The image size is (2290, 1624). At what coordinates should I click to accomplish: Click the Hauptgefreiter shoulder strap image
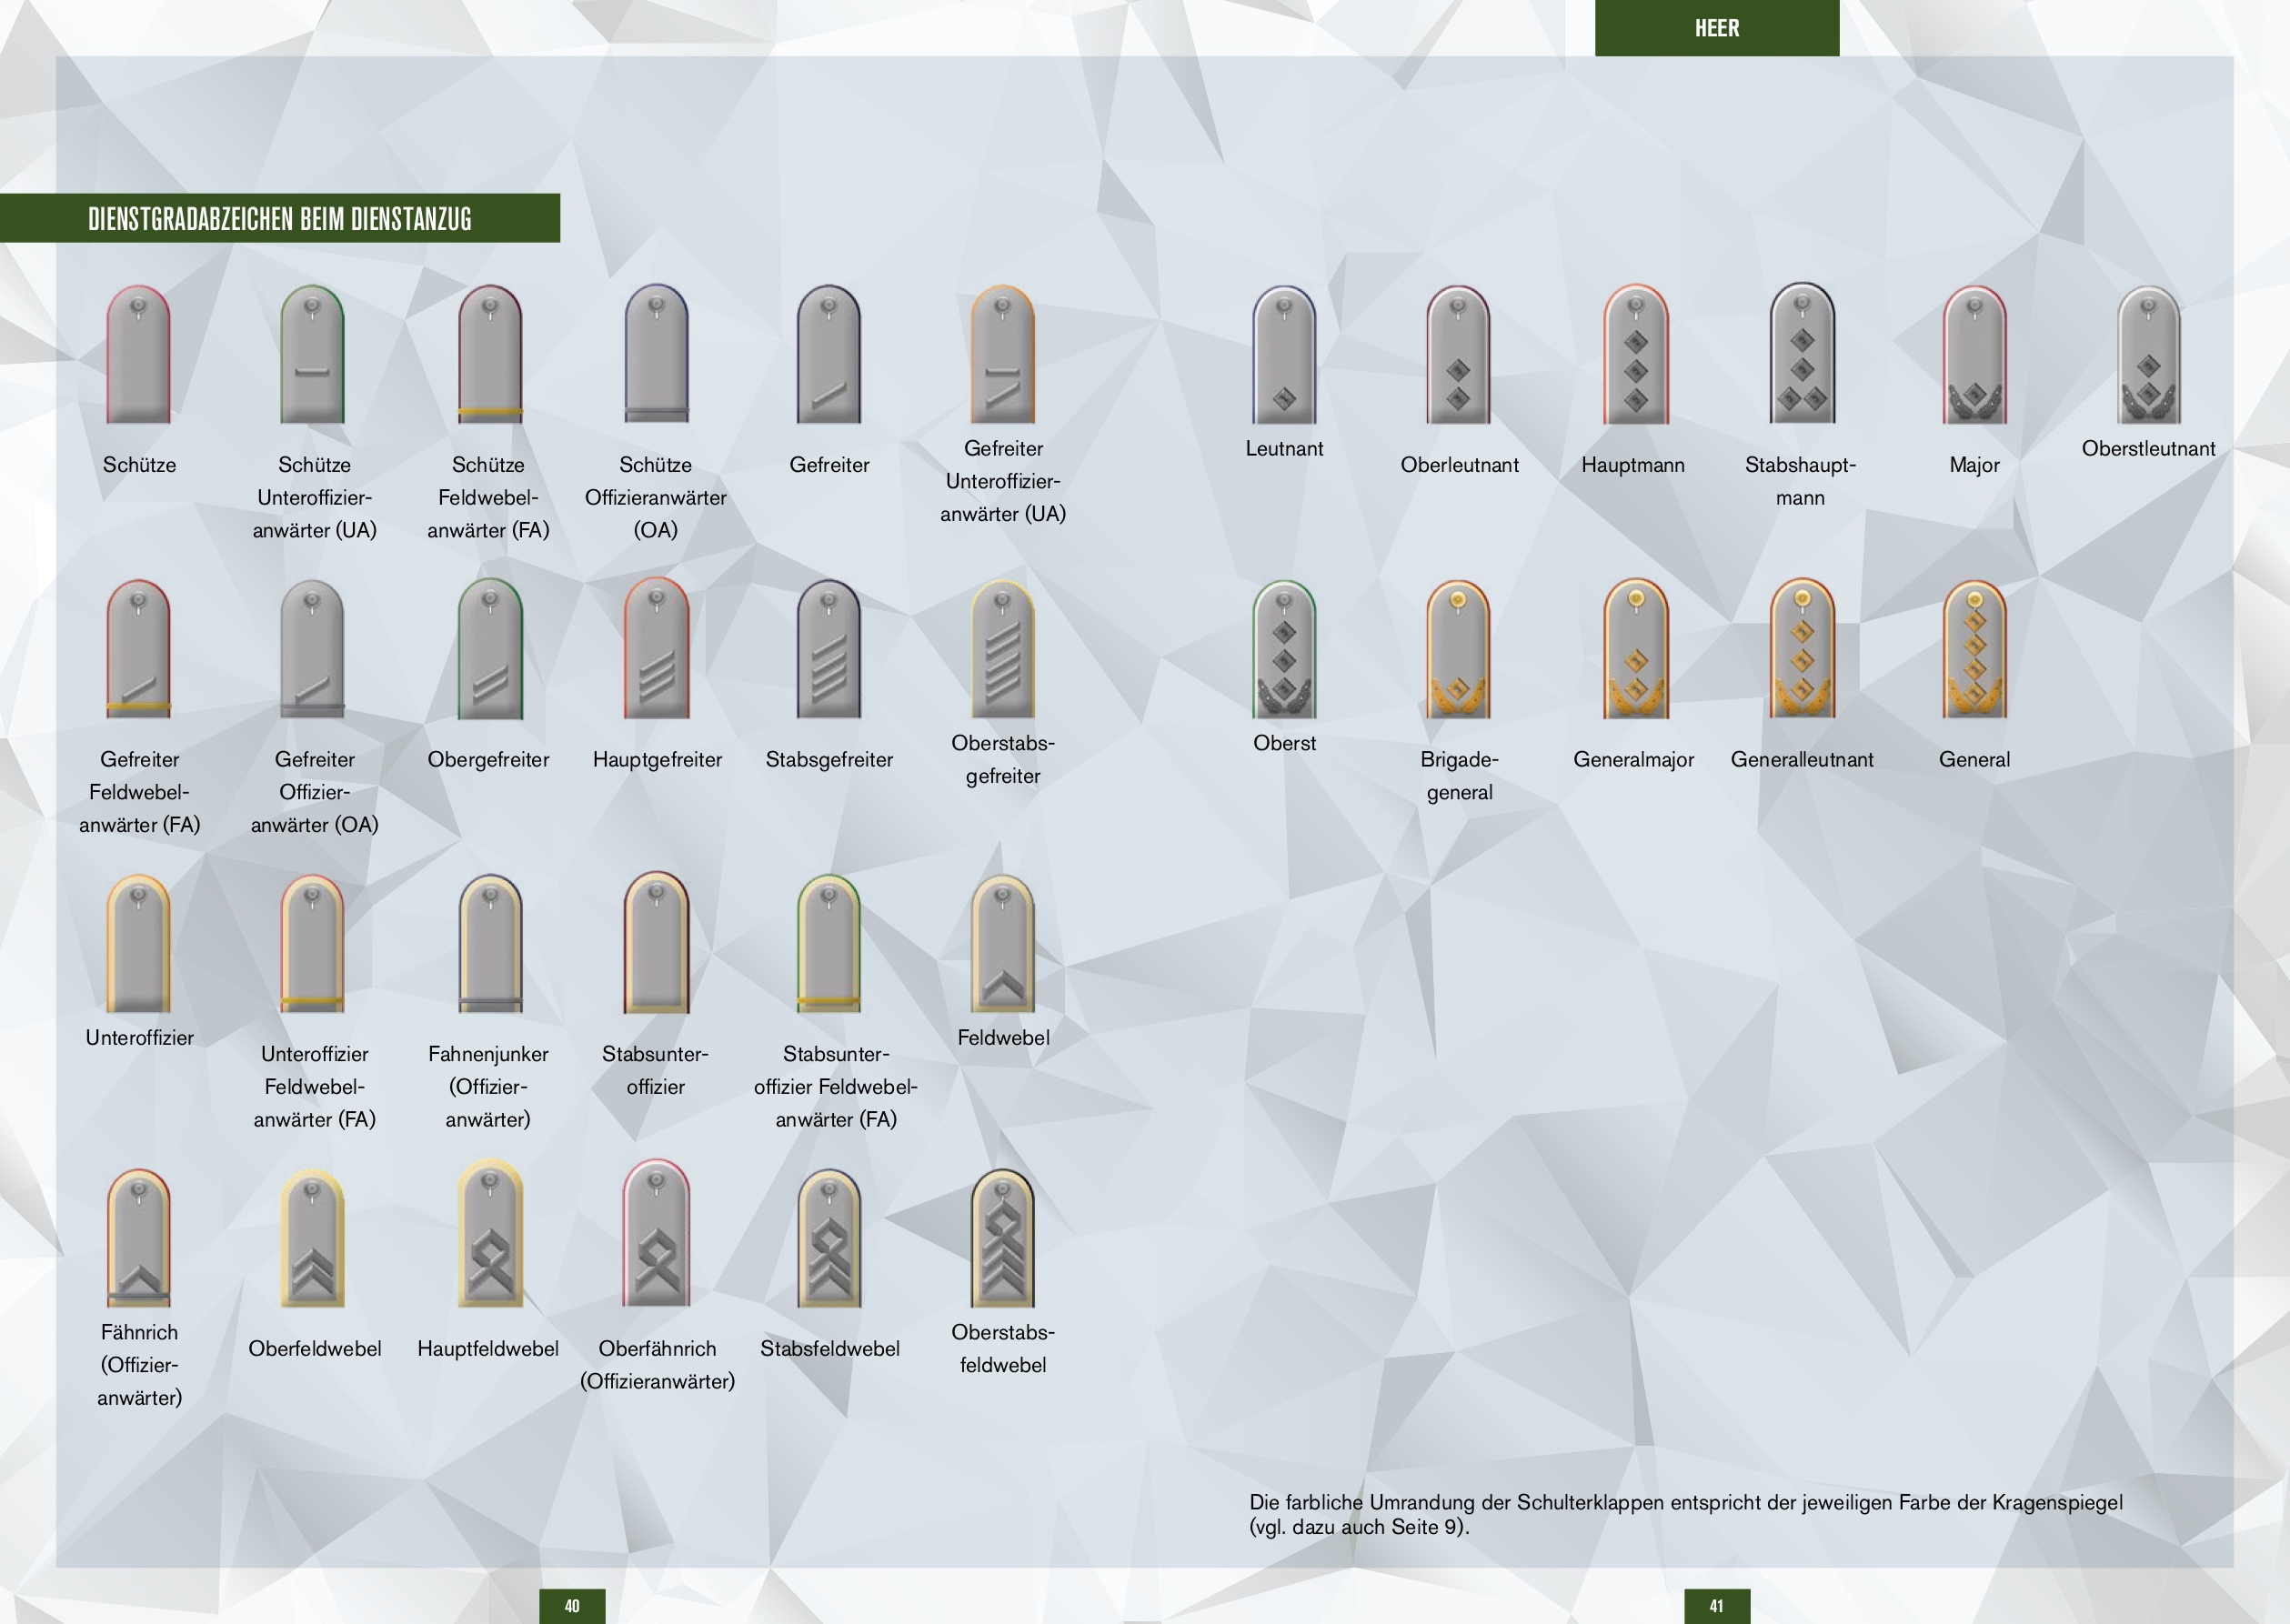coord(656,649)
